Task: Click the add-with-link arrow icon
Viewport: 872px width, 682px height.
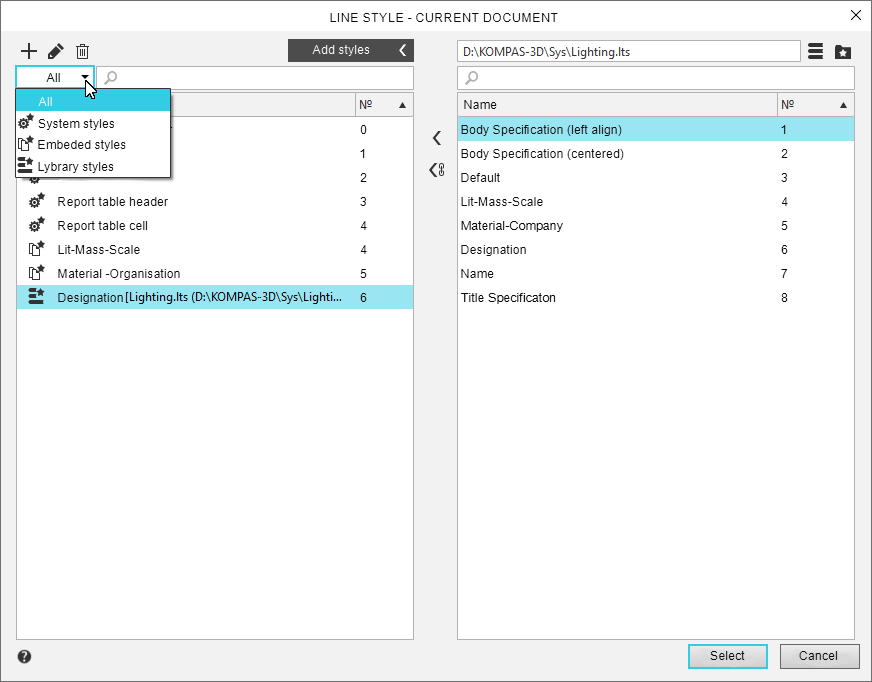Action: [x=436, y=170]
